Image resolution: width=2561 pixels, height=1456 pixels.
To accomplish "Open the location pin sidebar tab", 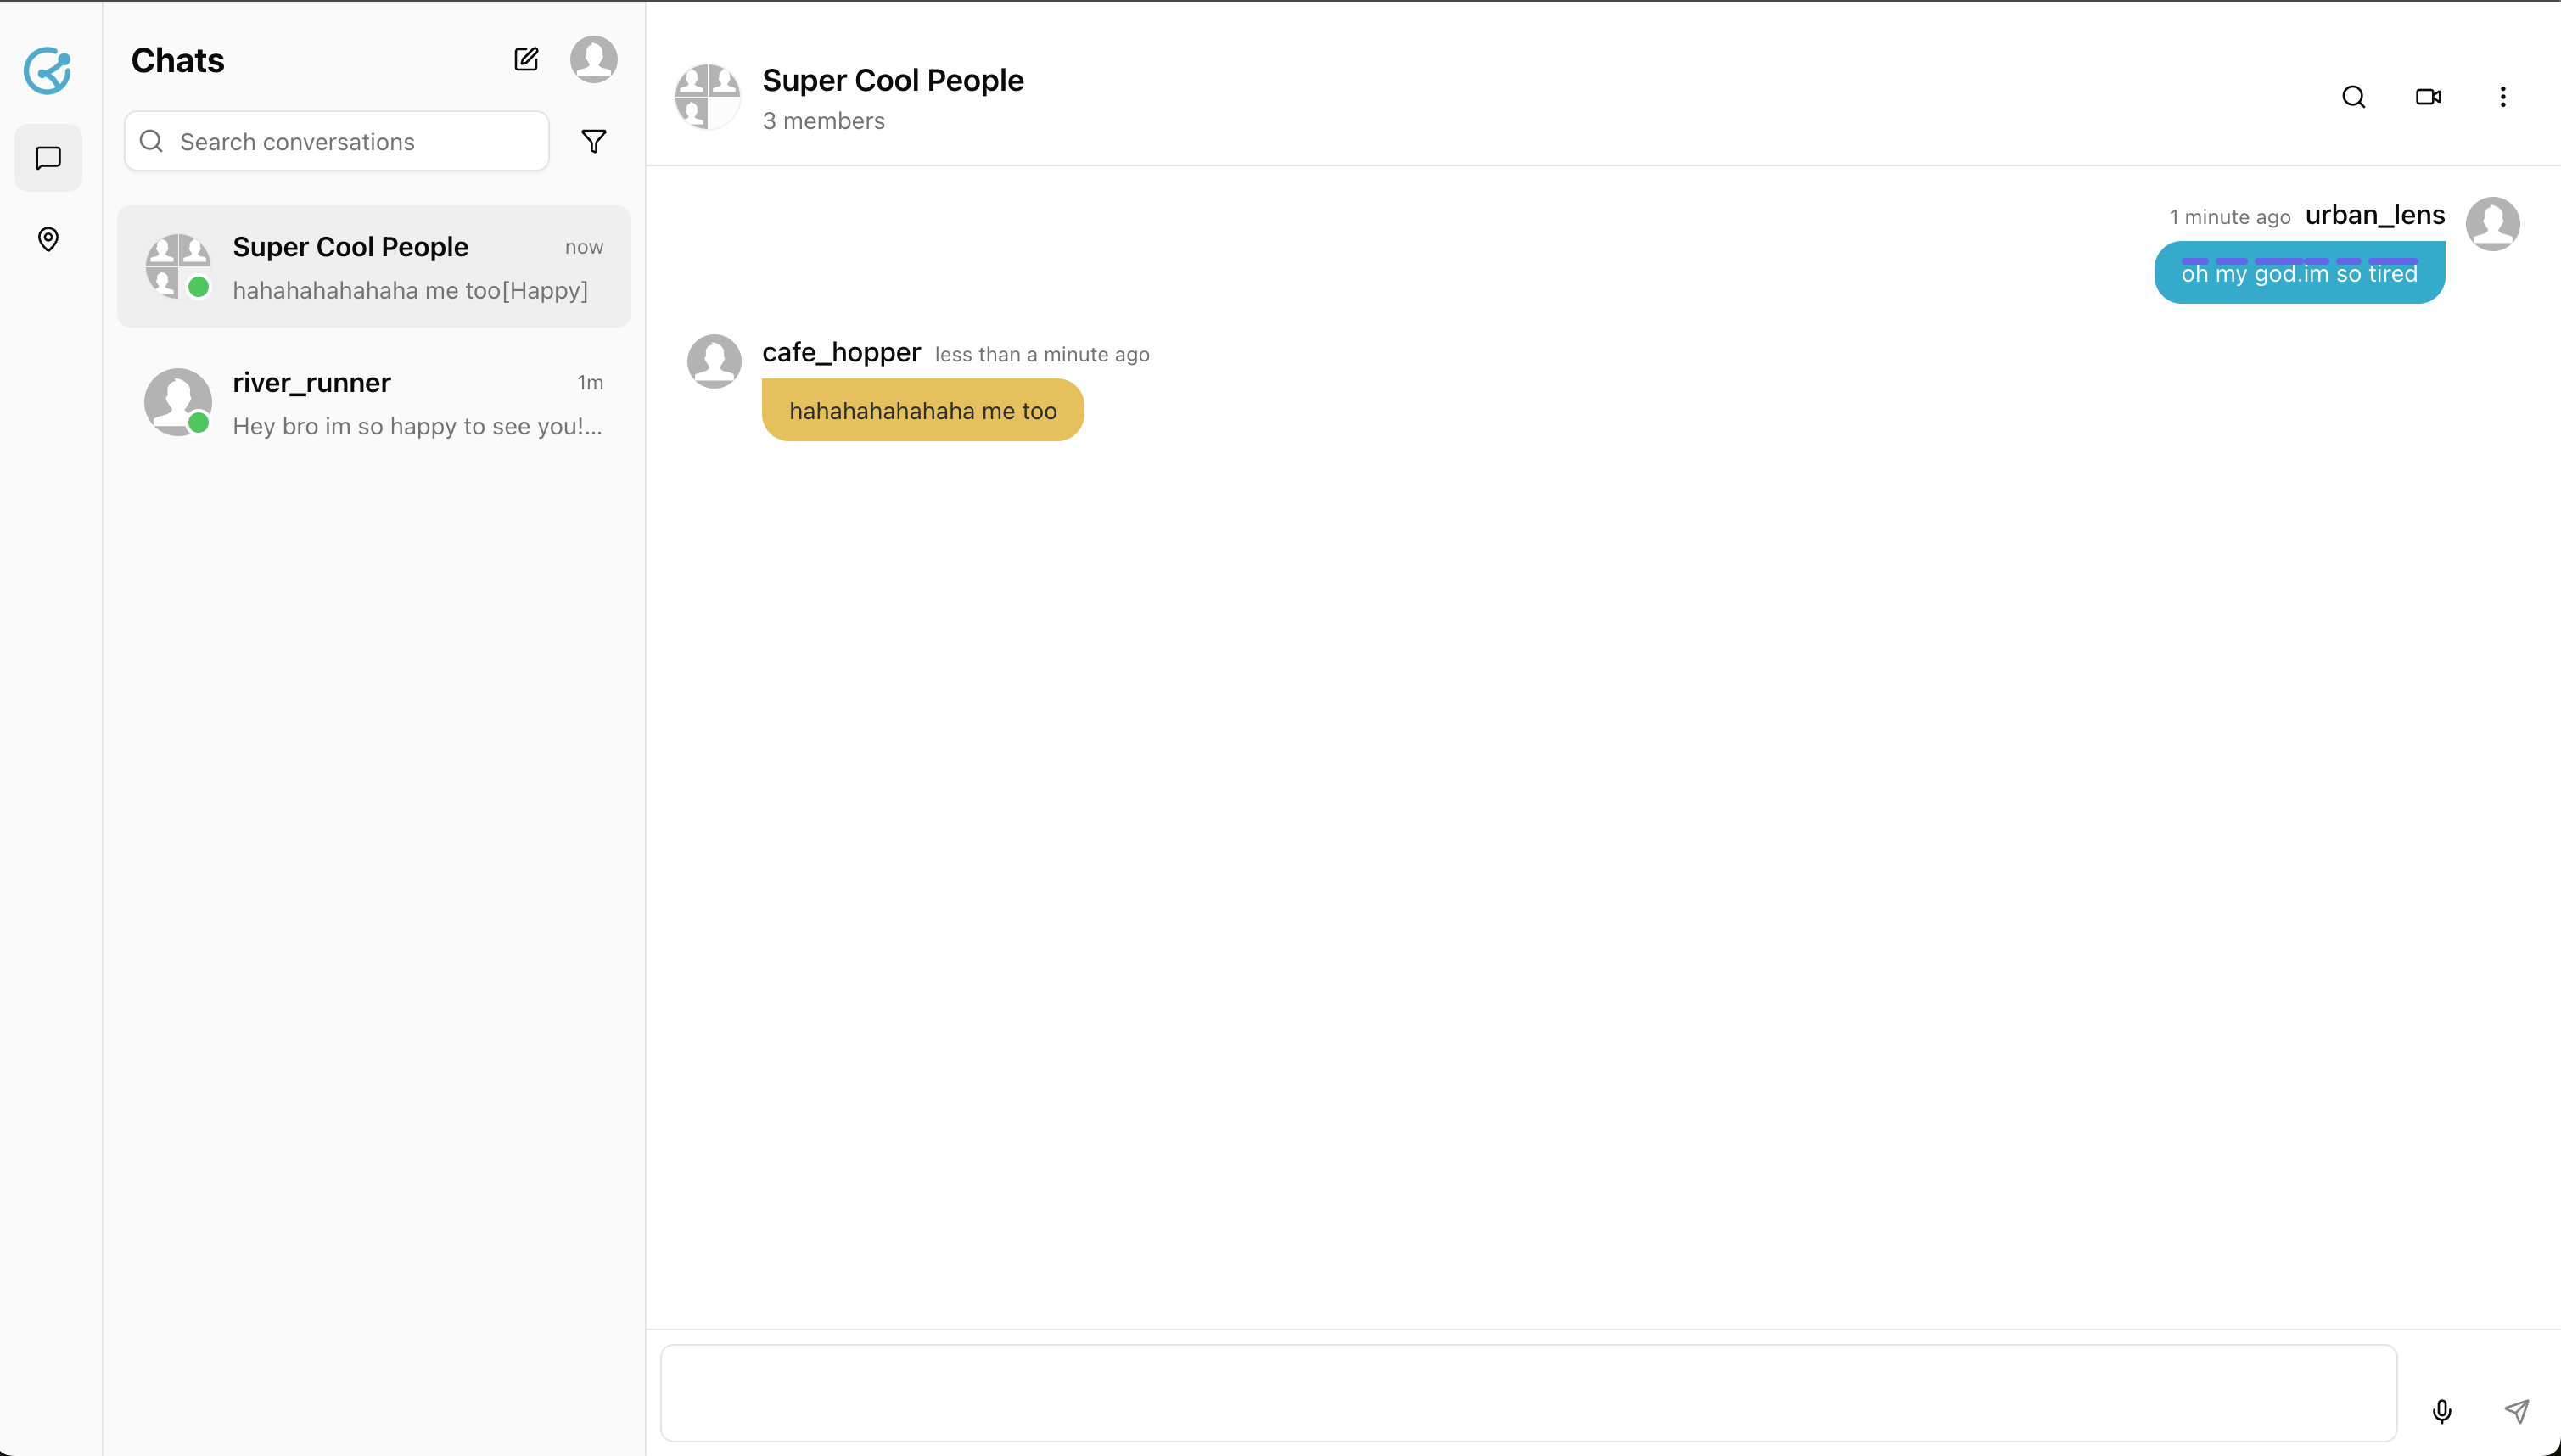I will tap(48, 239).
